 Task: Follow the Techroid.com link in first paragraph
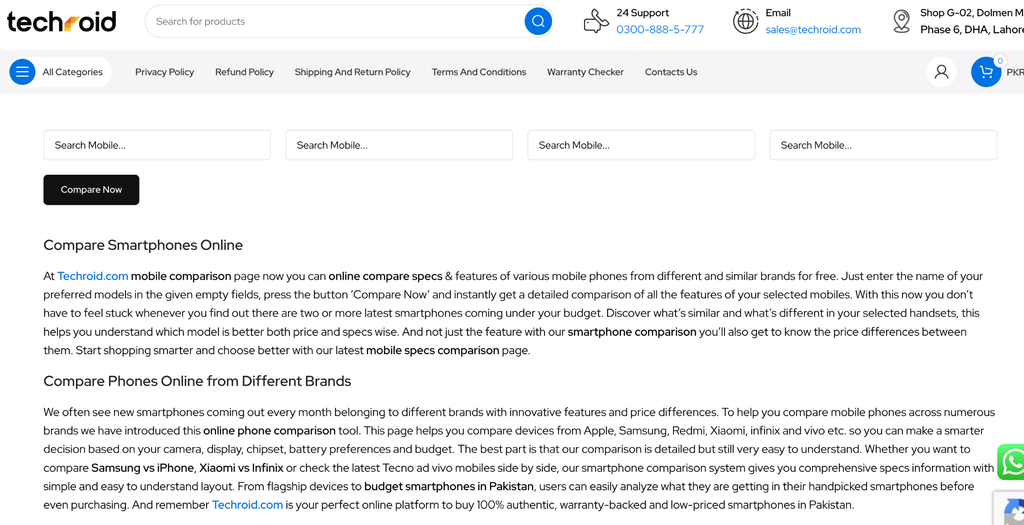coord(93,276)
